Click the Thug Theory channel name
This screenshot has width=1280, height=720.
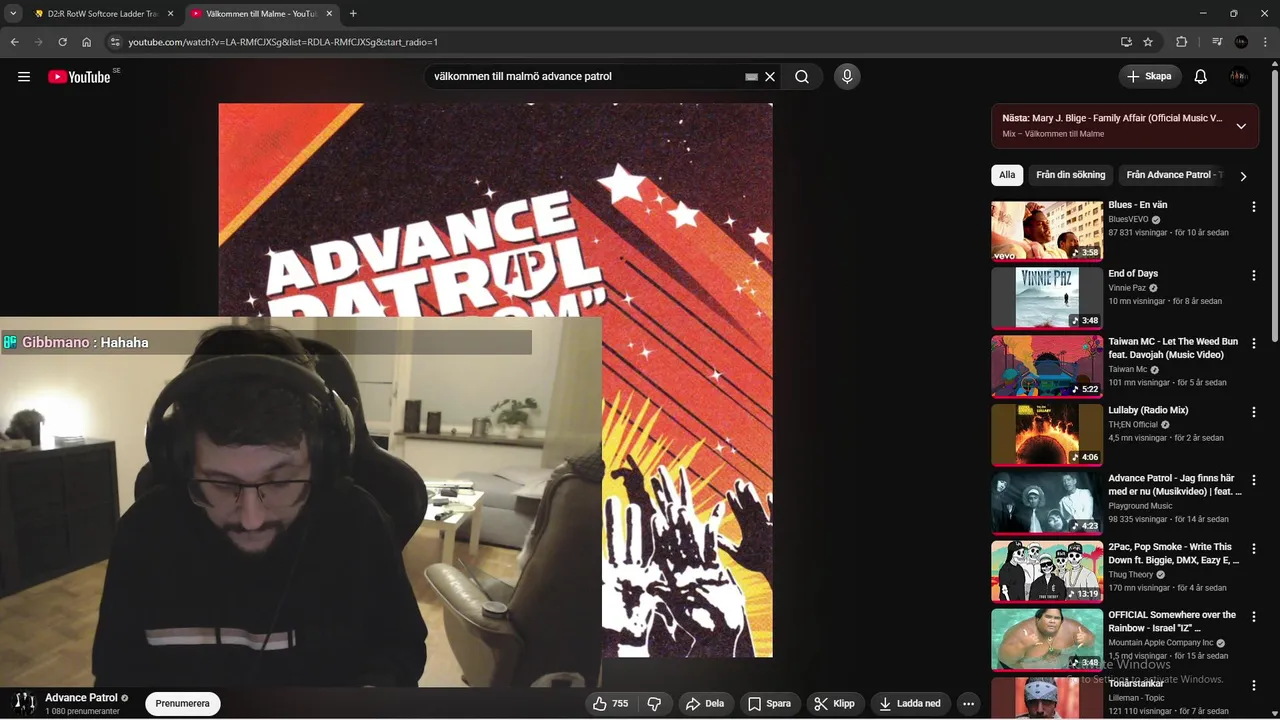tap(1131, 575)
